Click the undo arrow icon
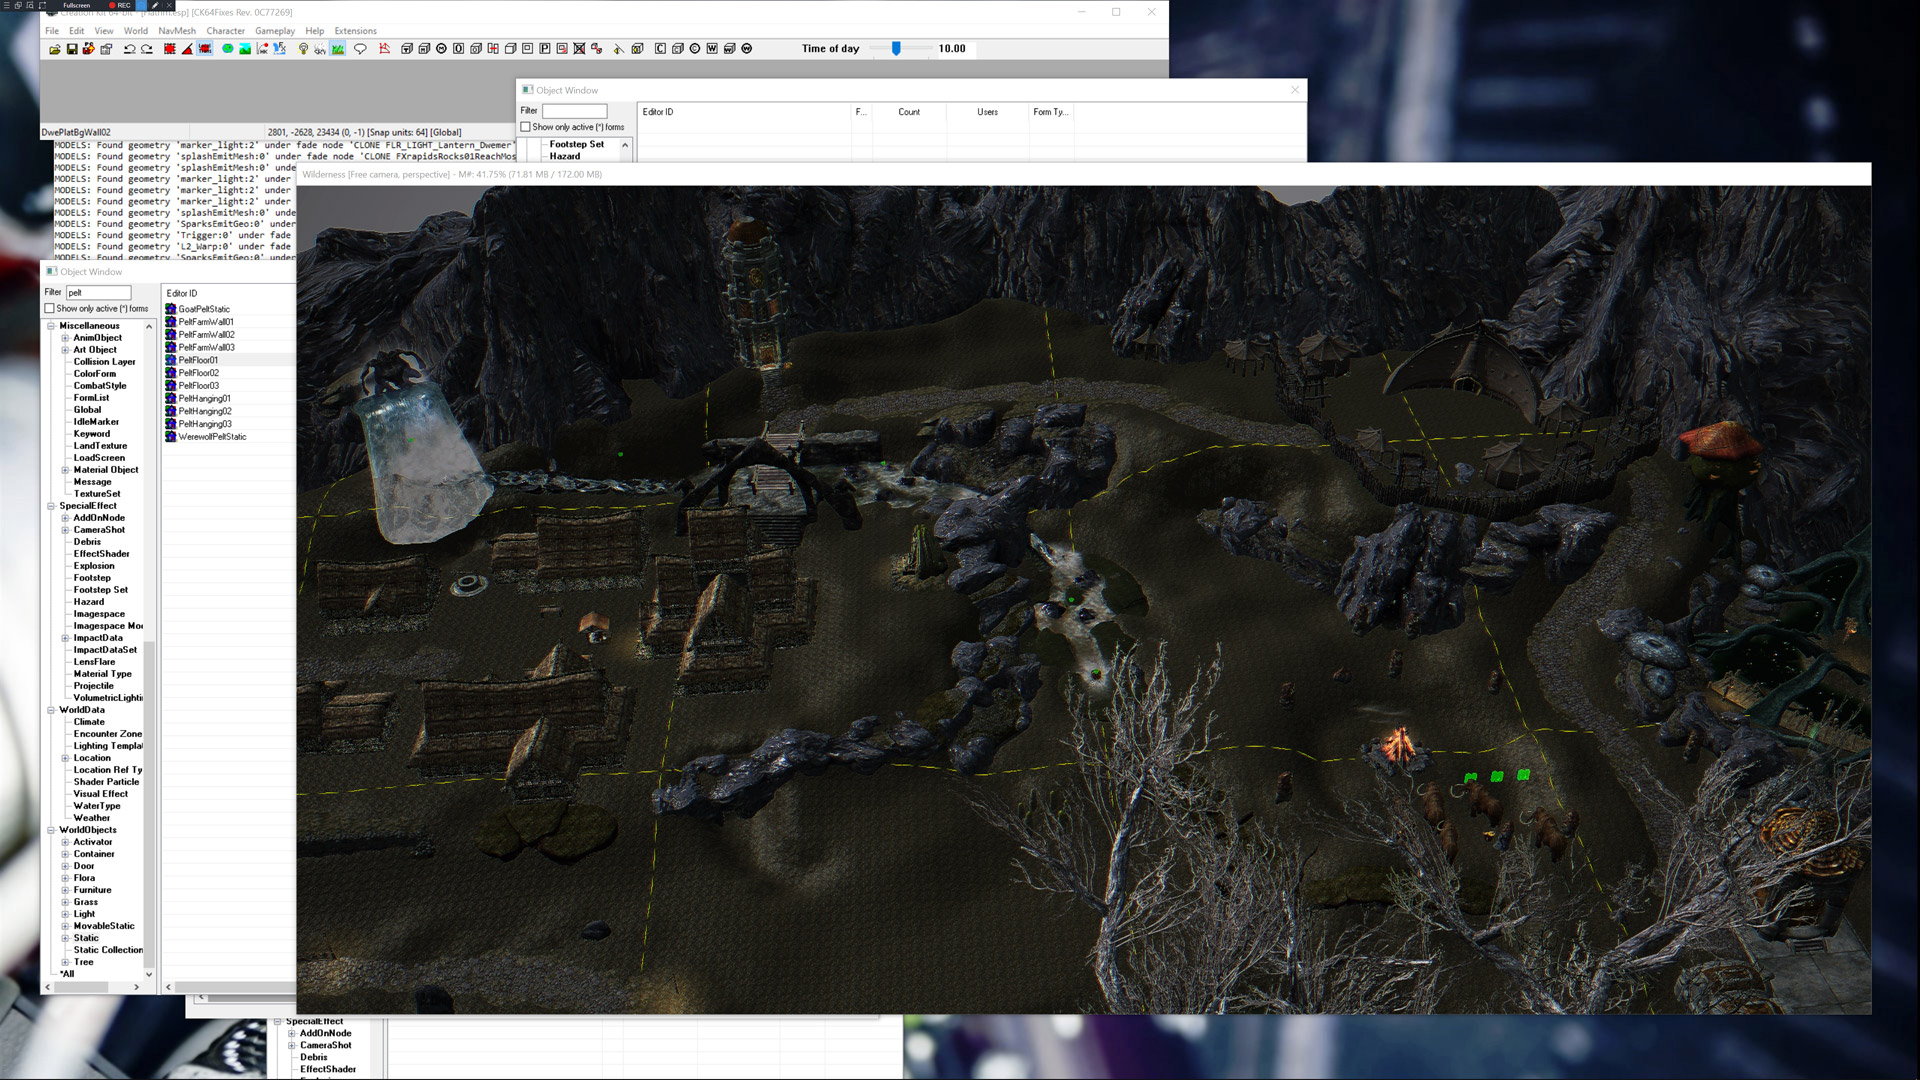Viewport: 1920px width, 1080px height. (129, 49)
